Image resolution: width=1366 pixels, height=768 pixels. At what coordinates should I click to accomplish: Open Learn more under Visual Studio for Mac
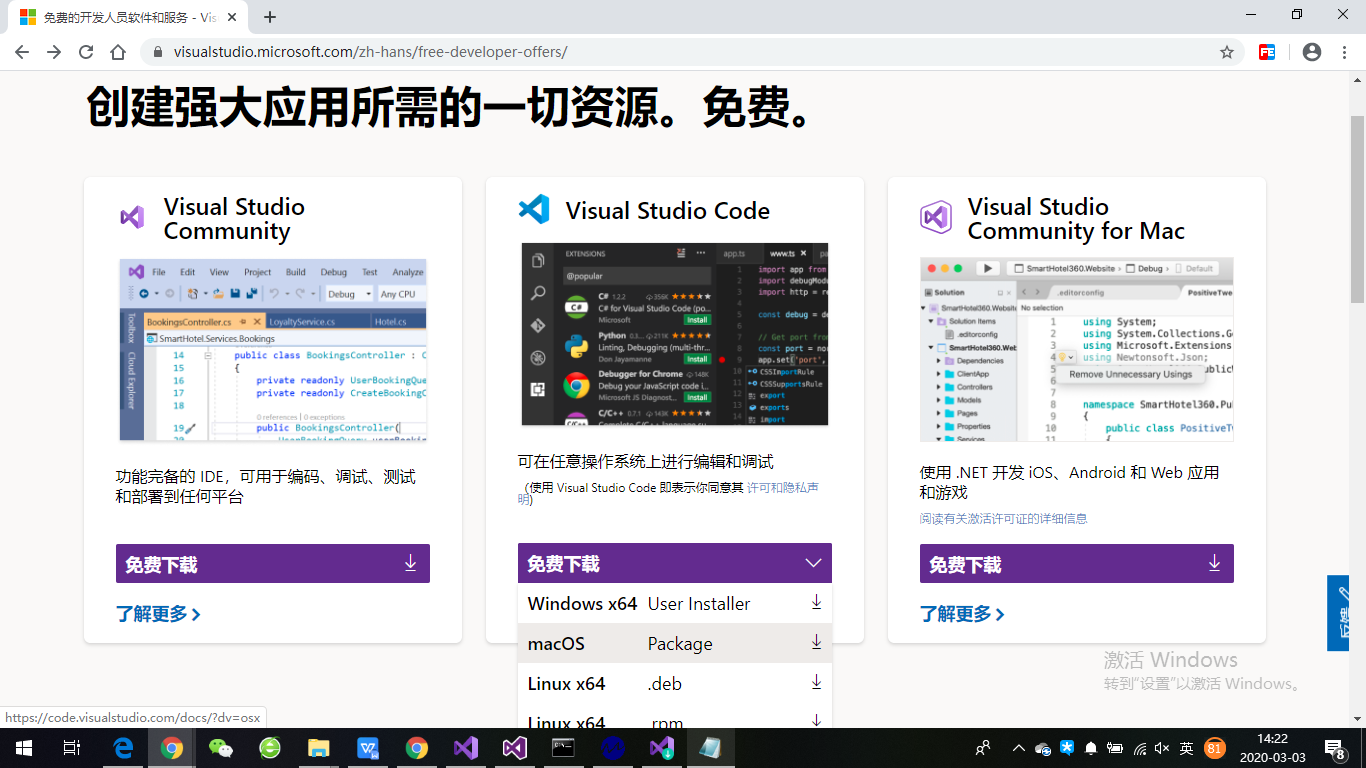click(x=962, y=614)
